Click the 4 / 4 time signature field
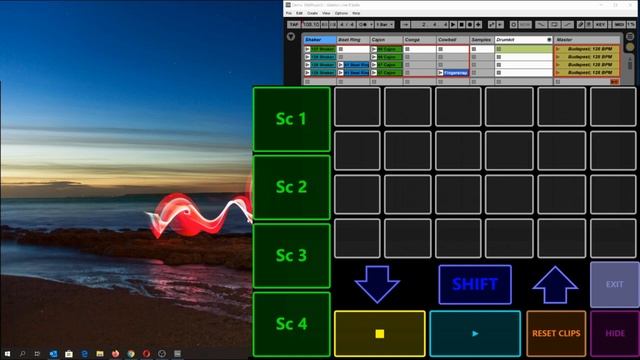The height and width of the screenshot is (360, 640). pyautogui.click(x=347, y=25)
